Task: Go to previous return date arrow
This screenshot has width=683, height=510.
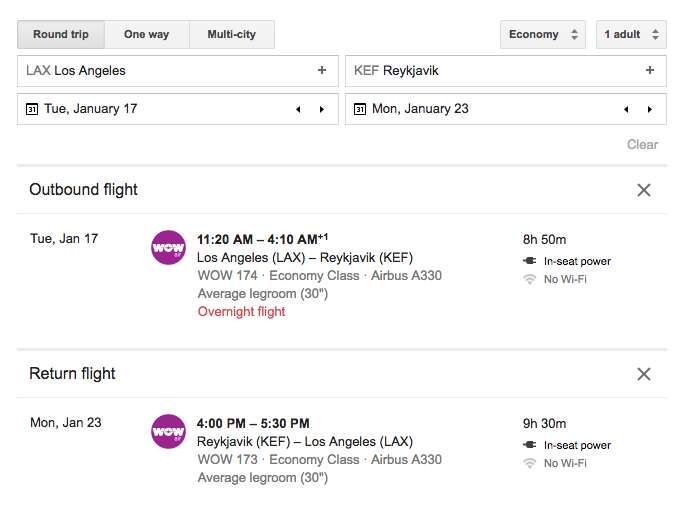Action: click(x=626, y=109)
